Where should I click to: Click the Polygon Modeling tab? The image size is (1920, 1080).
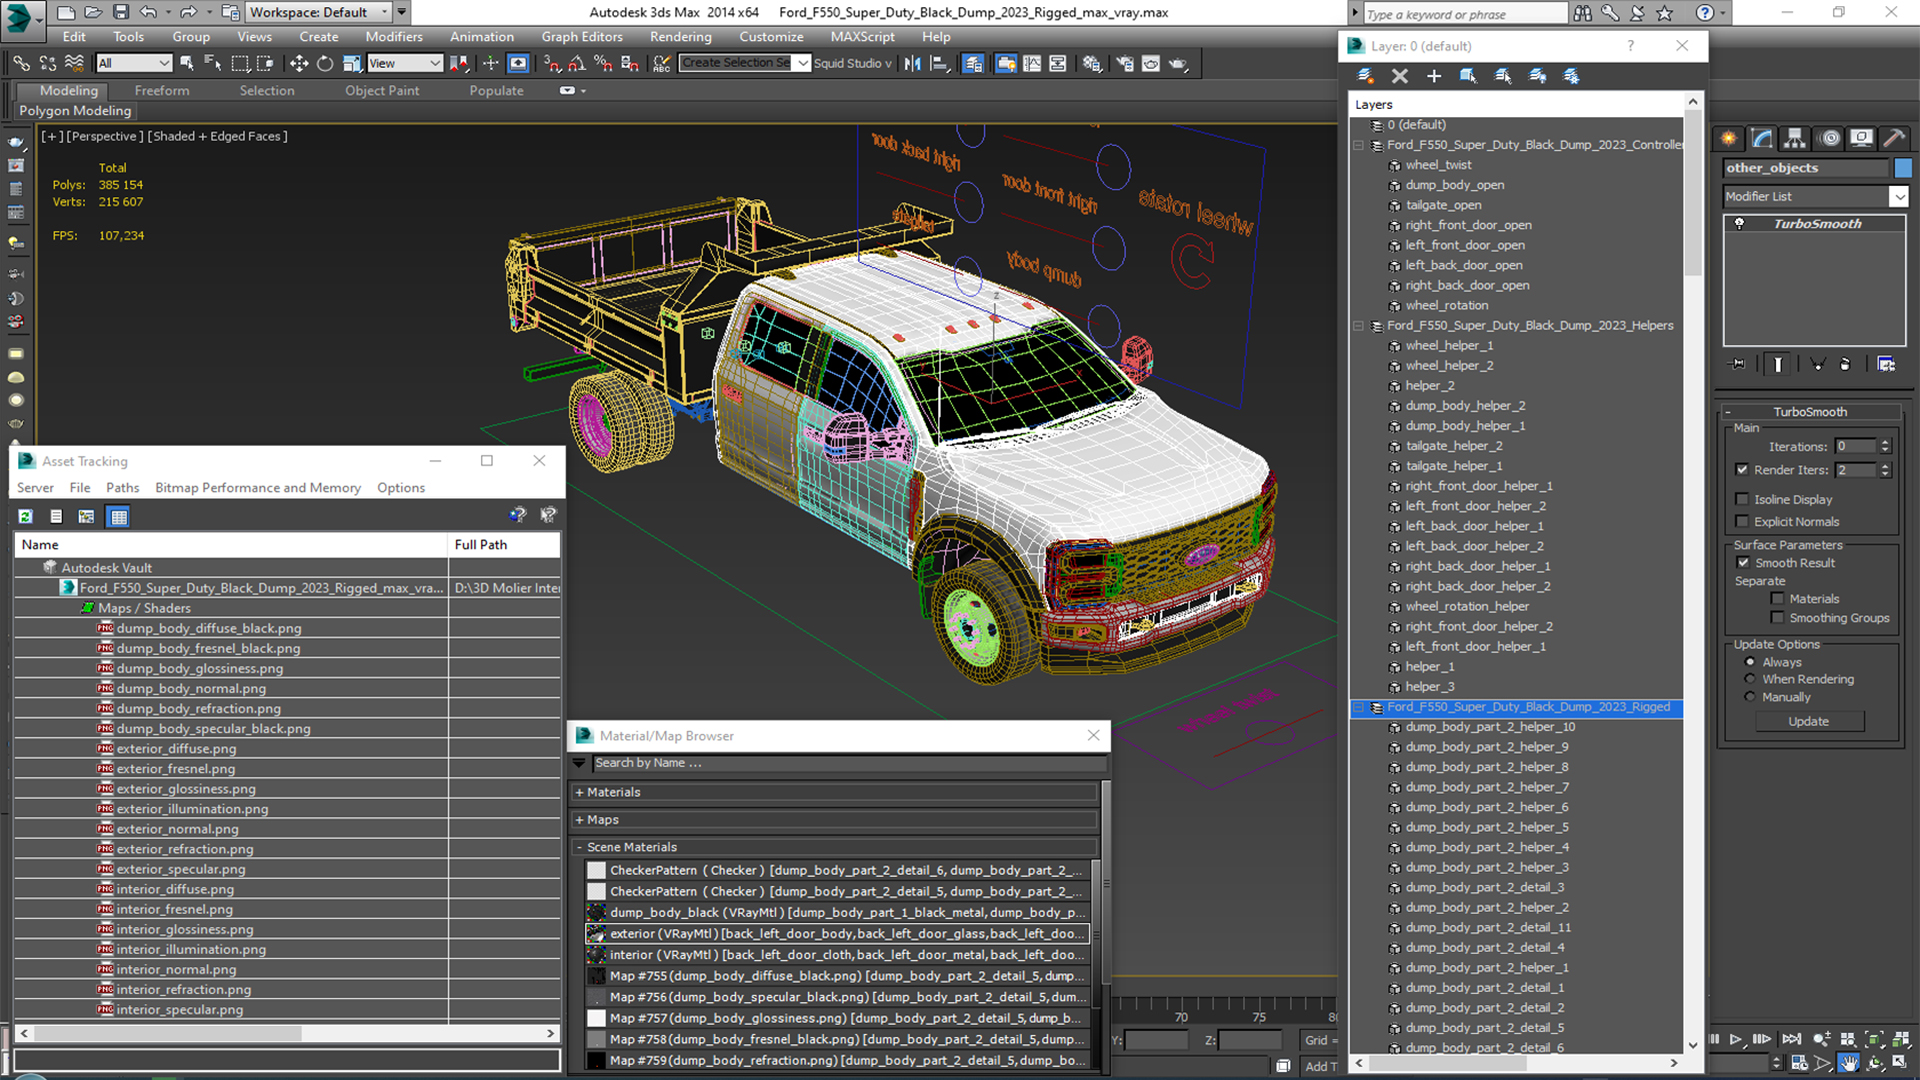75,109
